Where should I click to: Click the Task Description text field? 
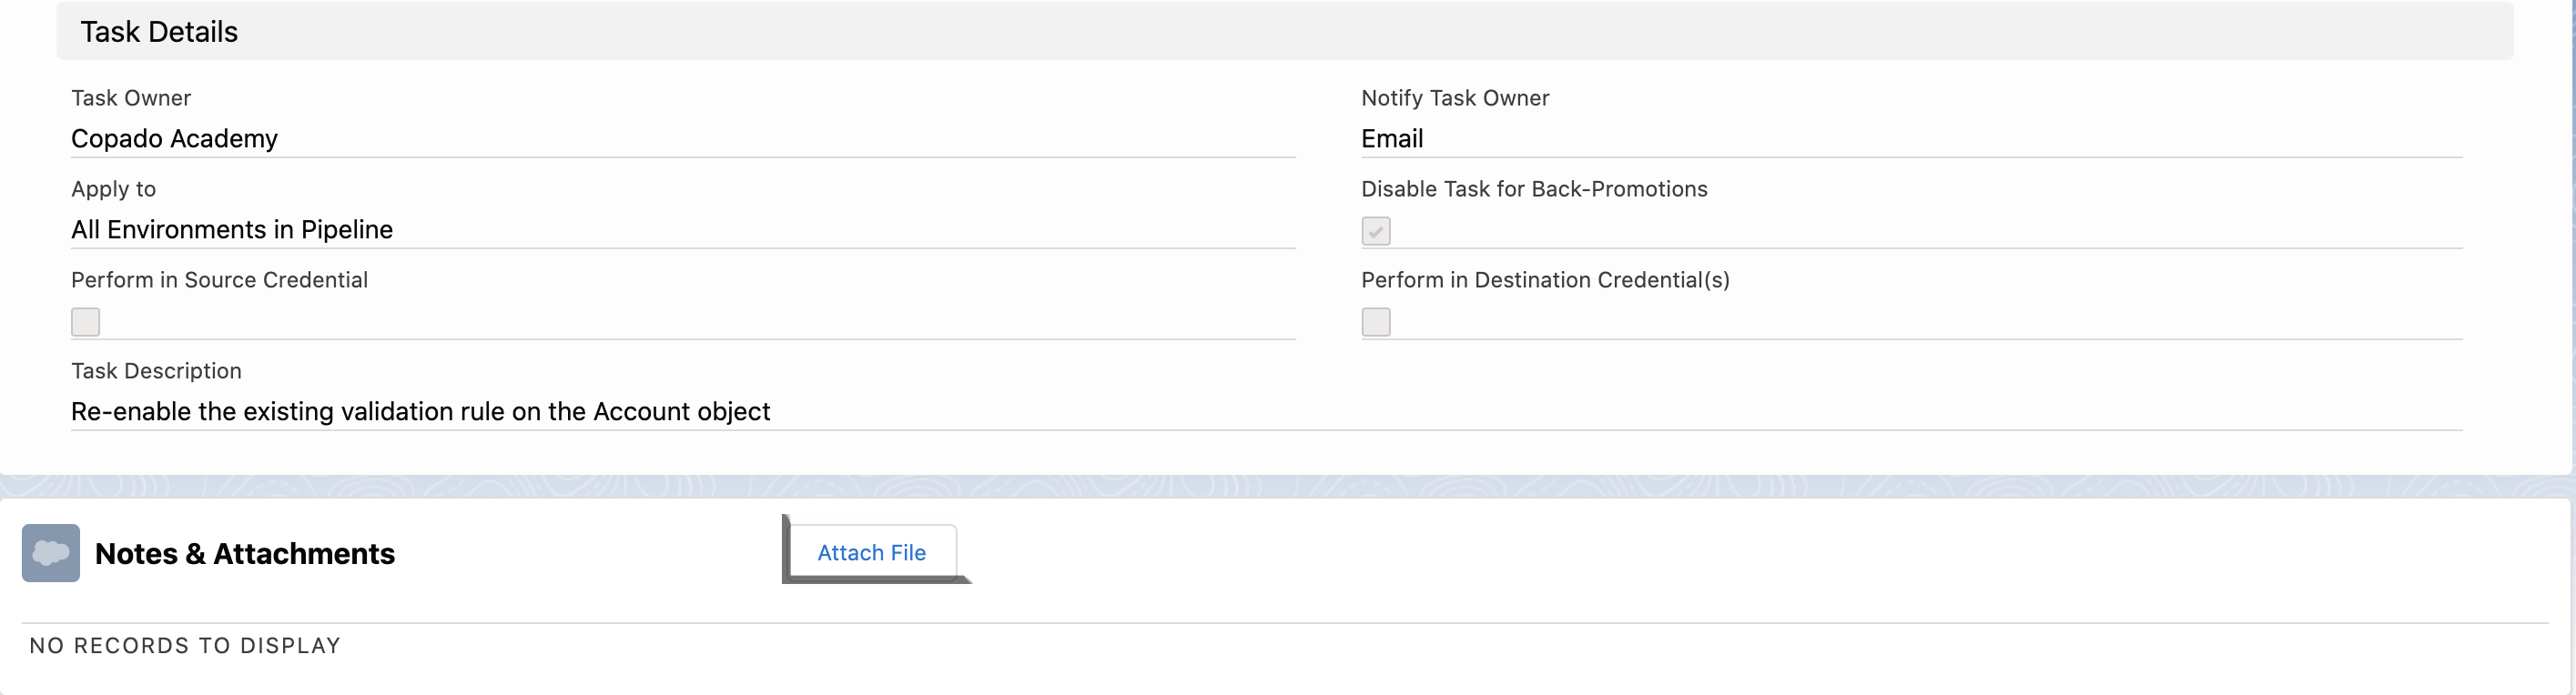420,412
